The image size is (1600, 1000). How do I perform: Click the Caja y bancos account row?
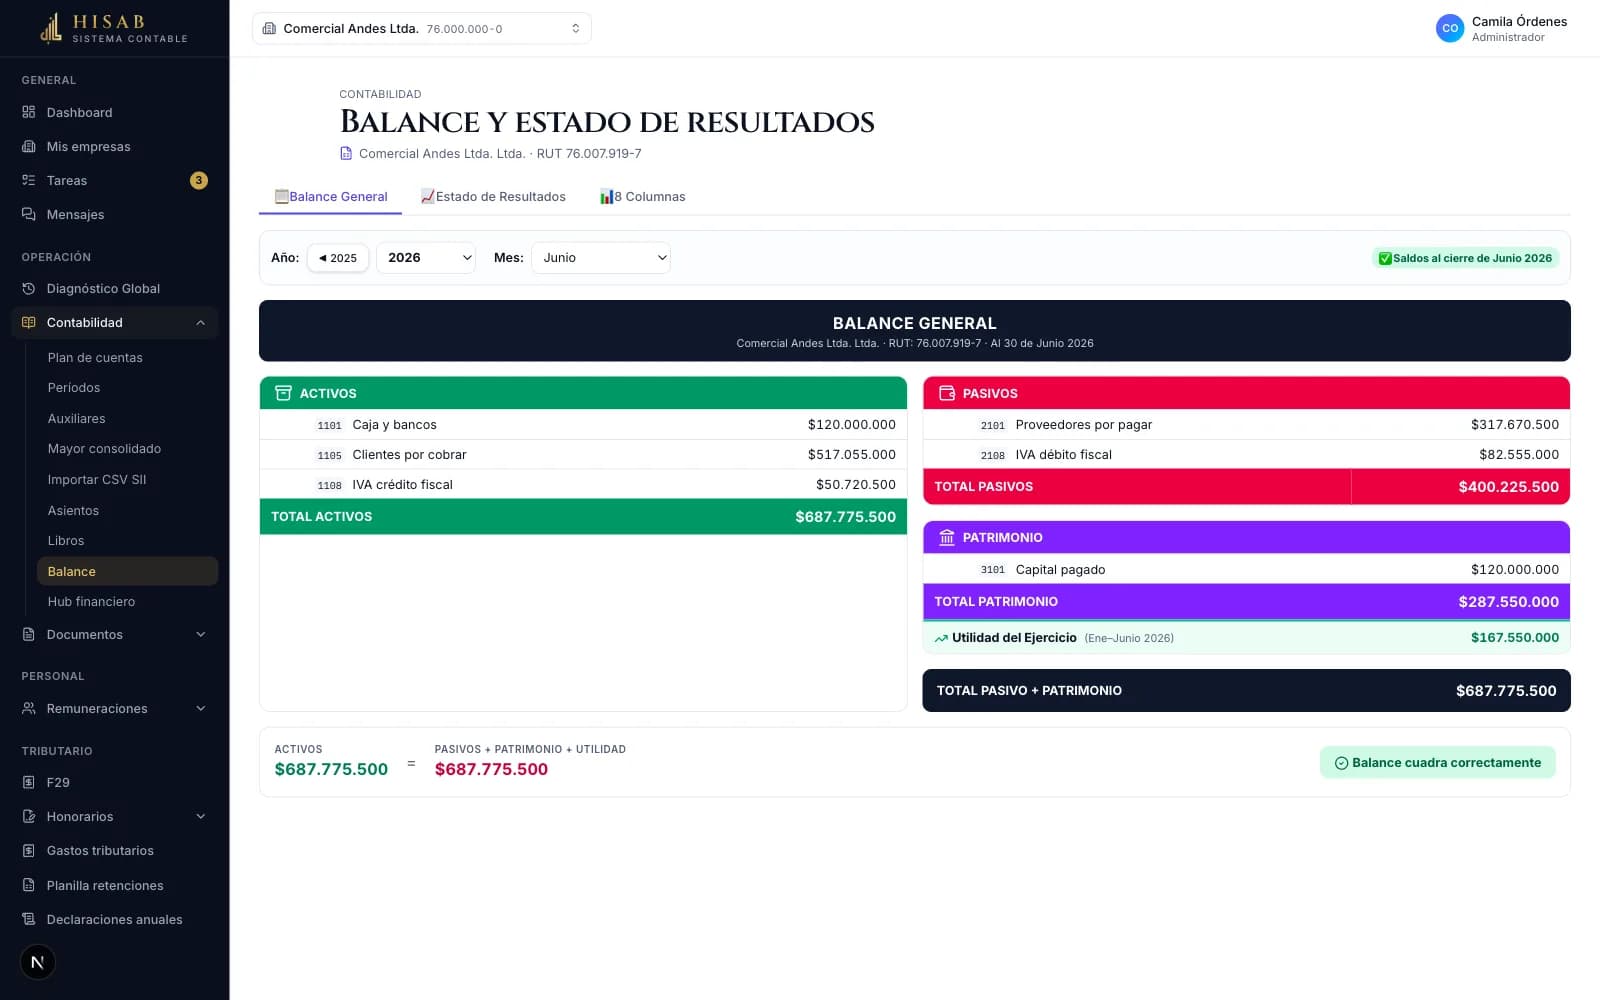pos(583,424)
